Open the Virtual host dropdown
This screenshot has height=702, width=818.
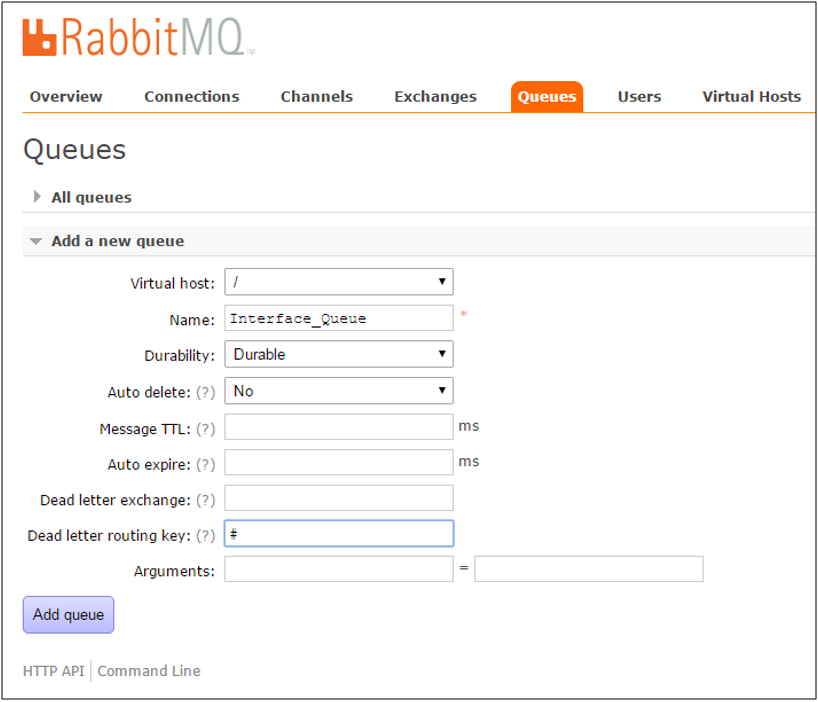(x=339, y=282)
